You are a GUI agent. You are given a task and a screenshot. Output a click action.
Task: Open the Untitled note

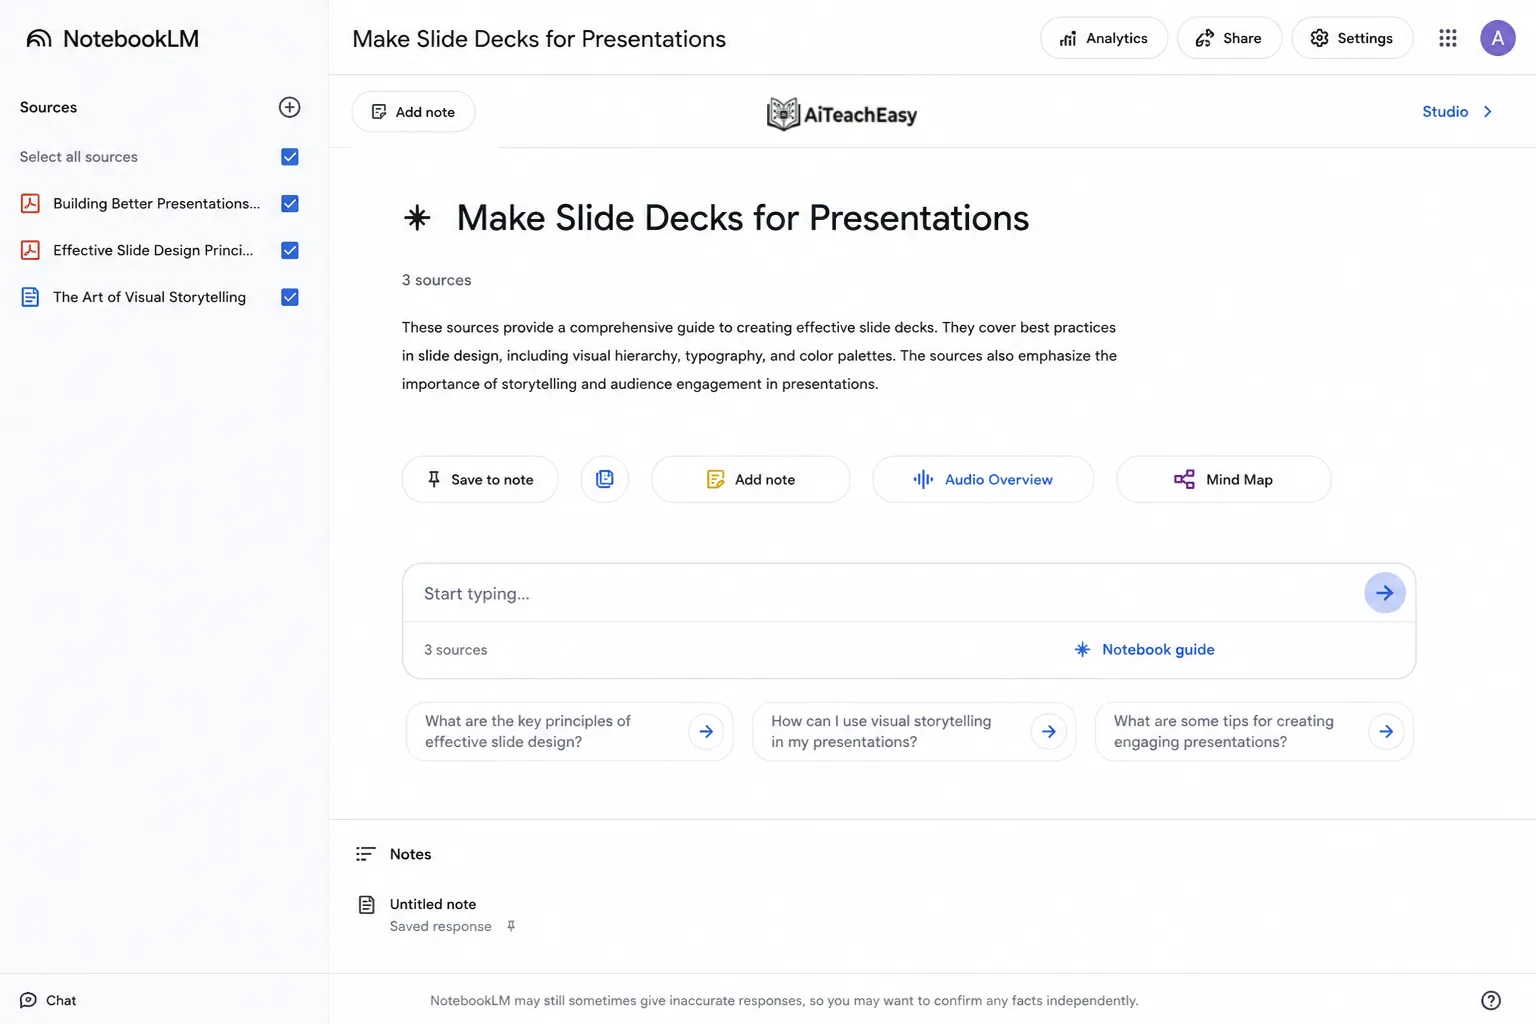[x=433, y=904]
